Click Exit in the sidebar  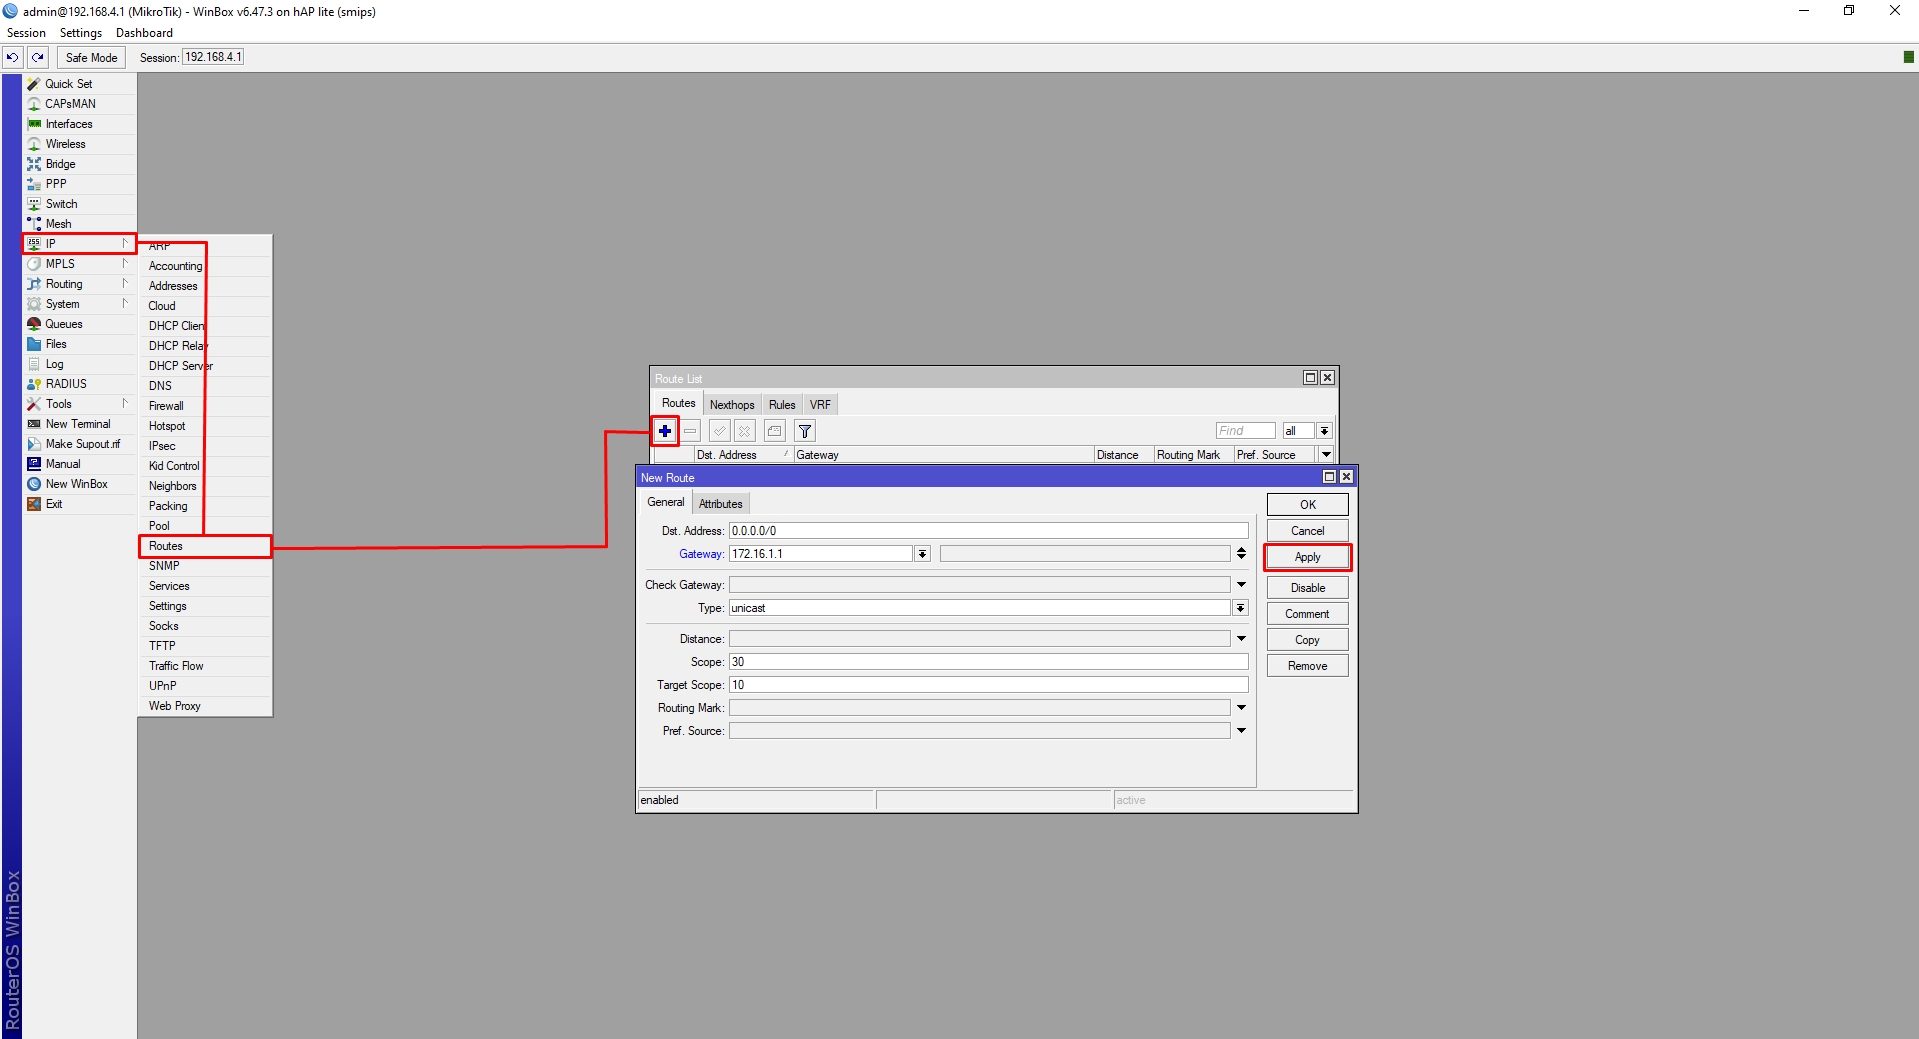[79, 504]
